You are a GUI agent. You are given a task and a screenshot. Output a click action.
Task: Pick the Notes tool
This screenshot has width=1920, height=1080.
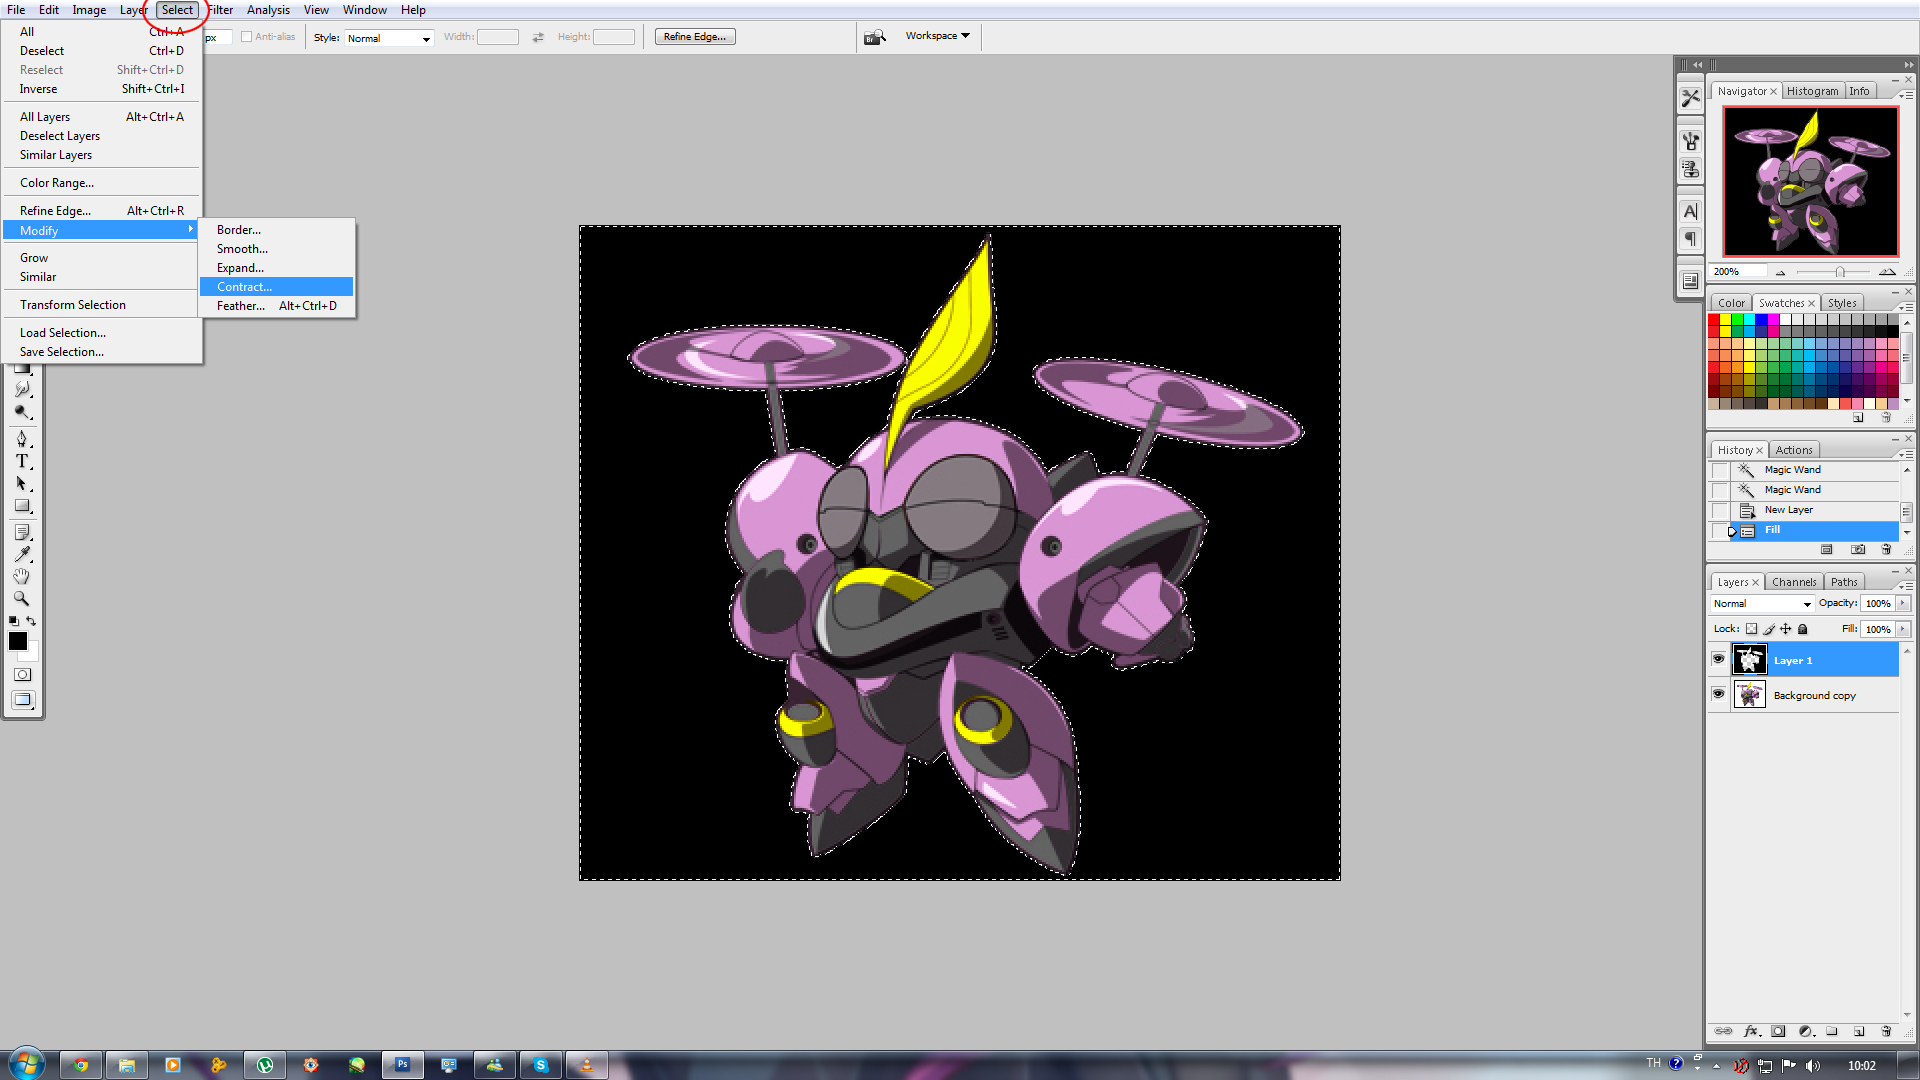coord(22,533)
